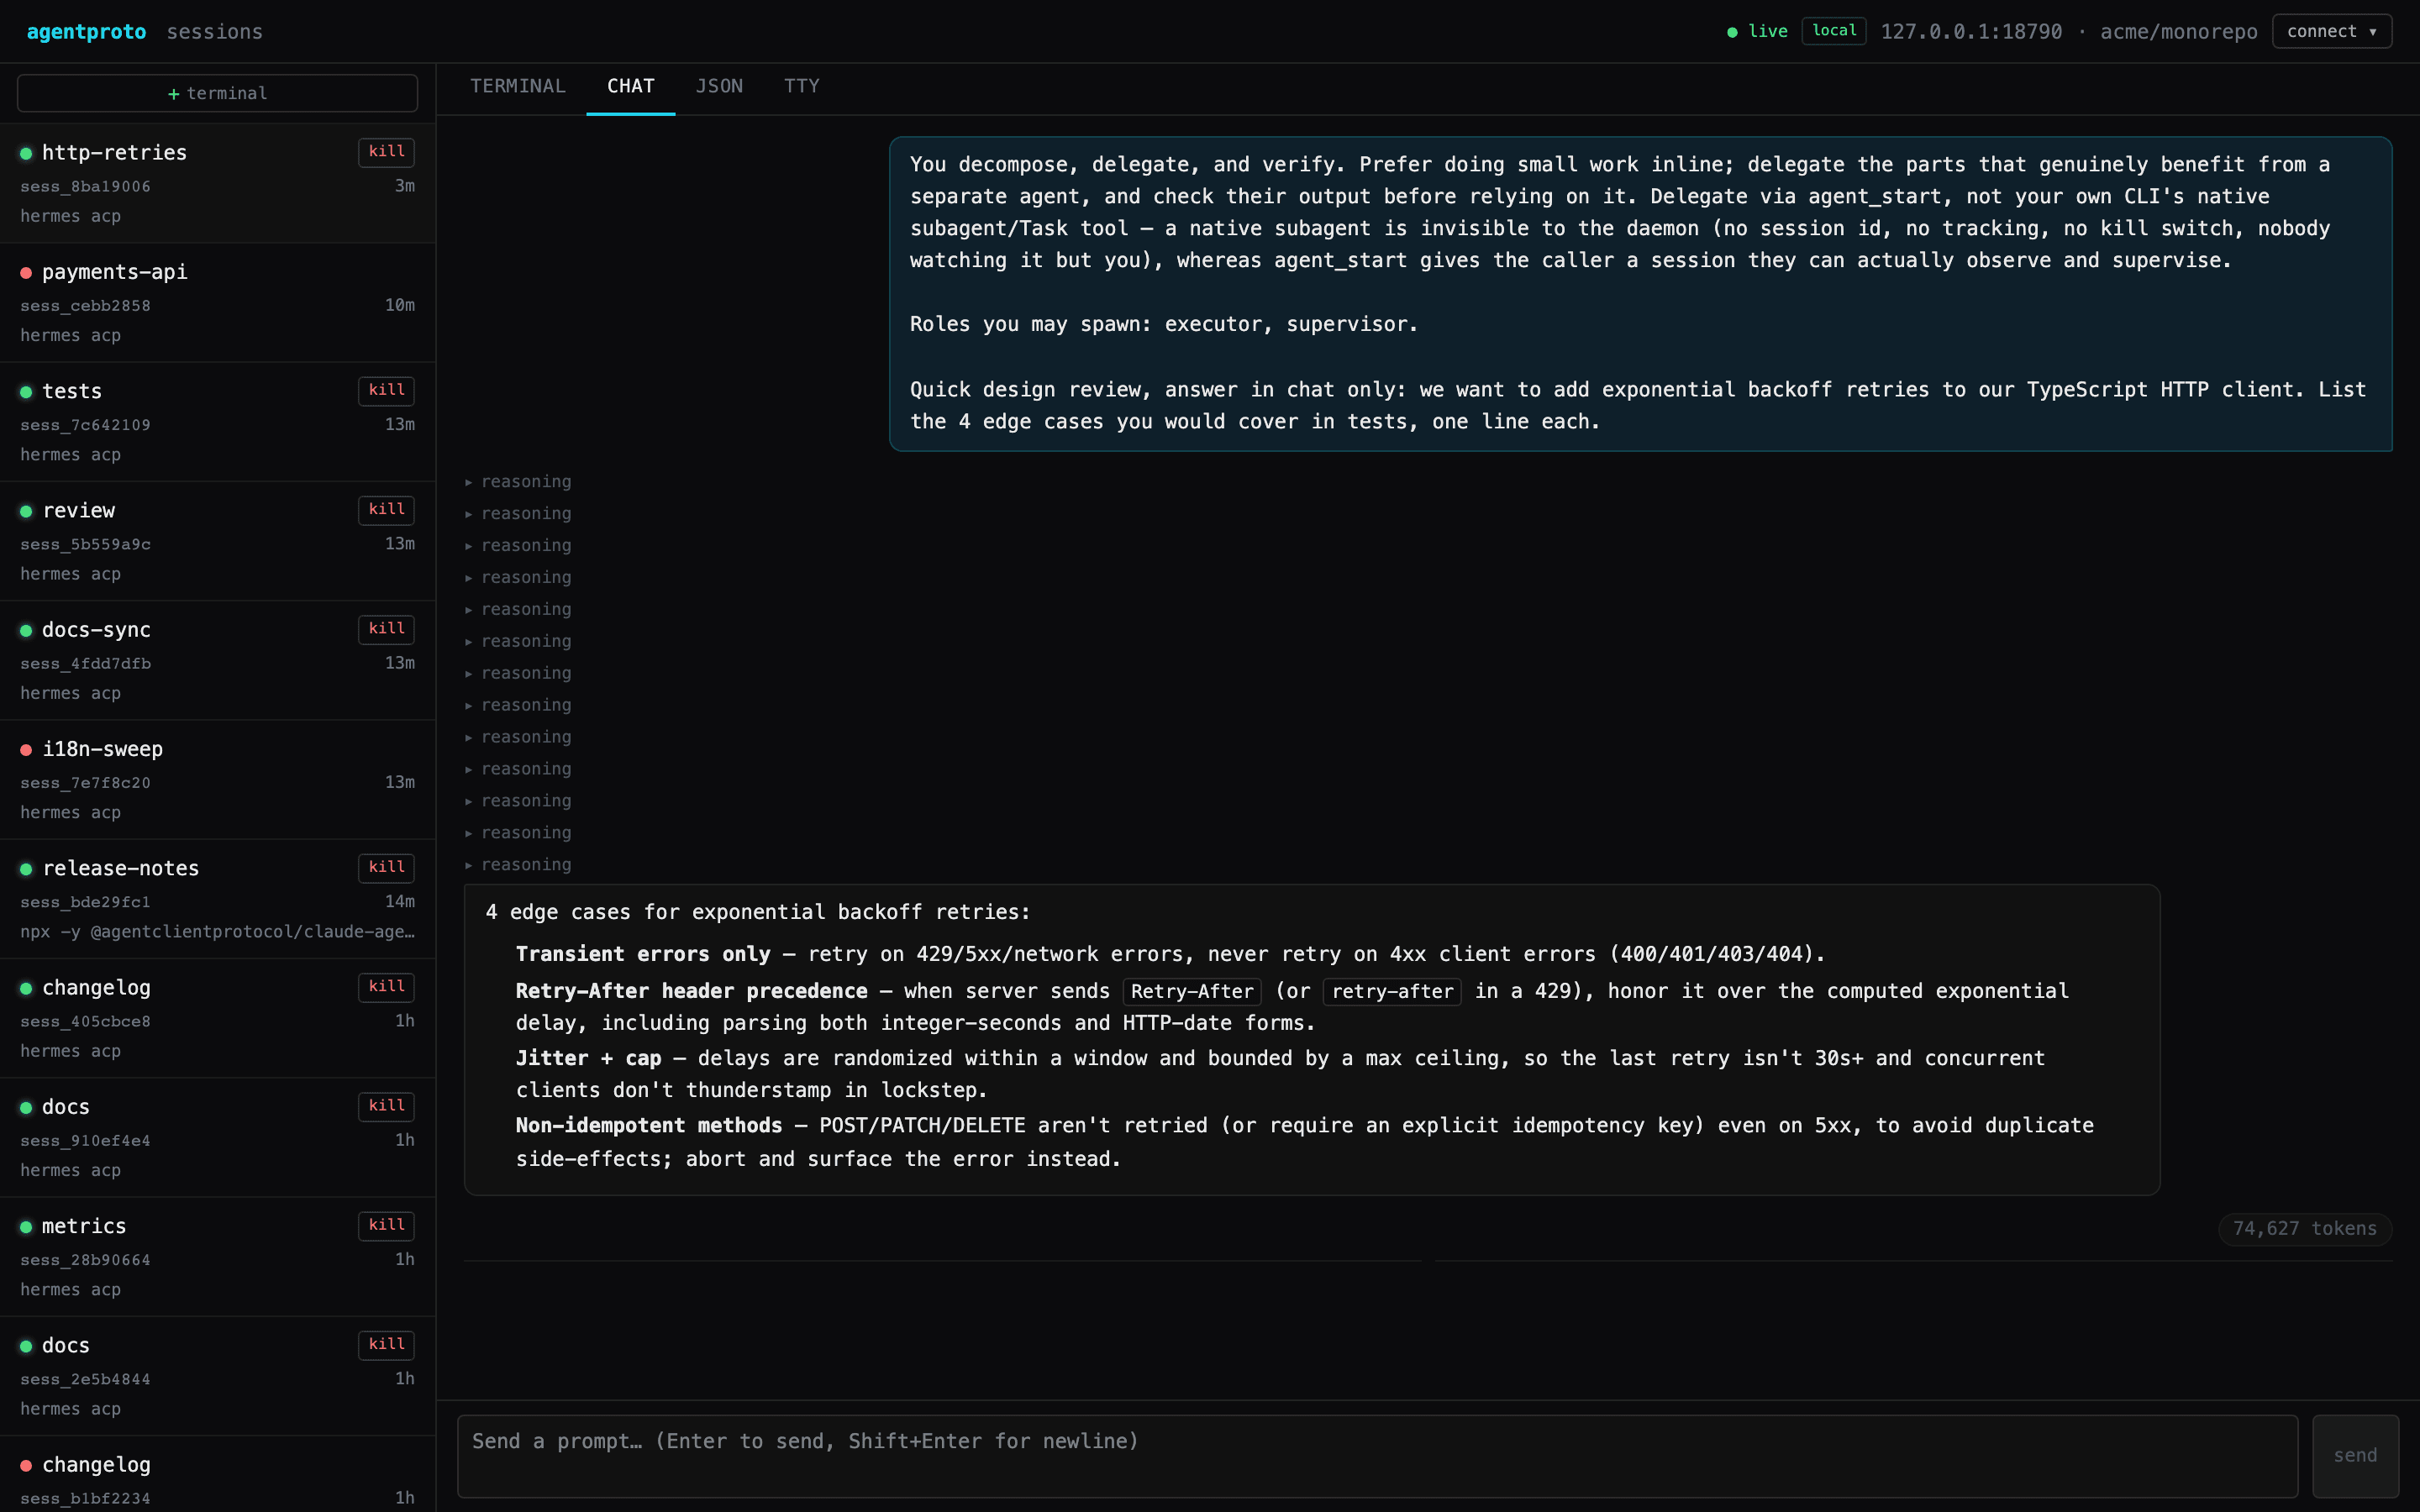Kill the review session

click(386, 509)
